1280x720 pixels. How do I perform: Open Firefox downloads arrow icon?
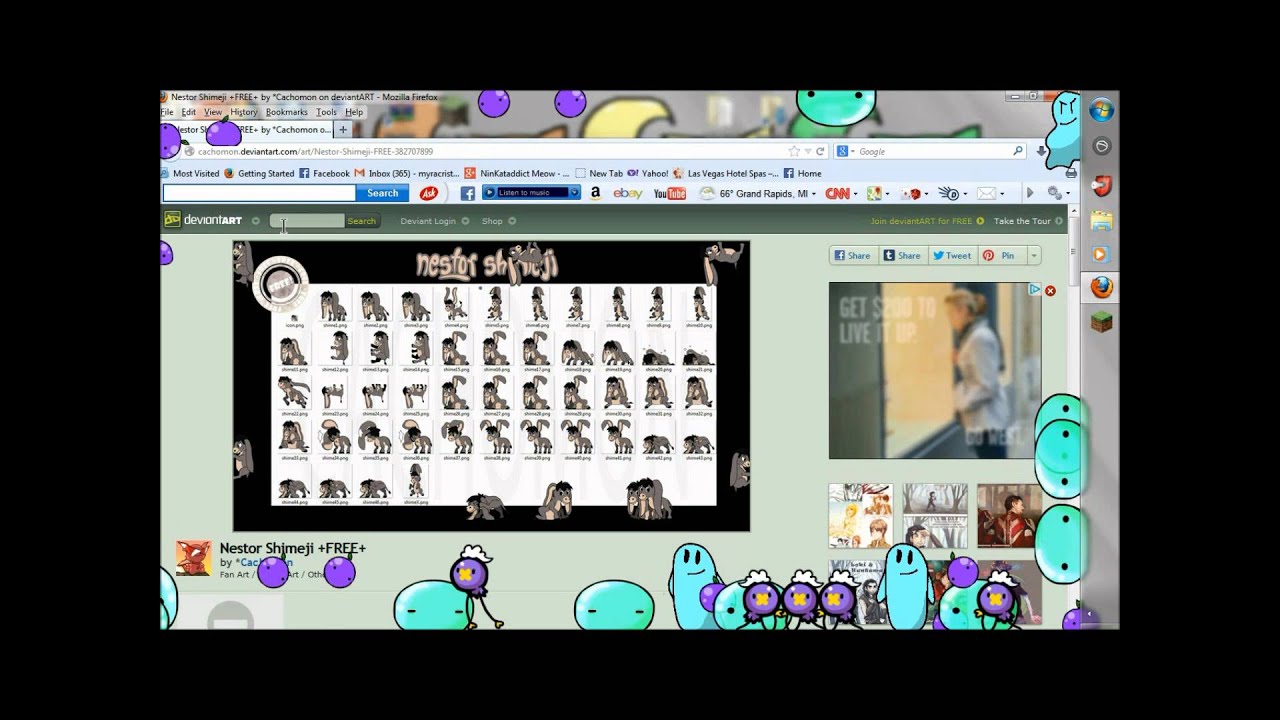tap(1041, 151)
